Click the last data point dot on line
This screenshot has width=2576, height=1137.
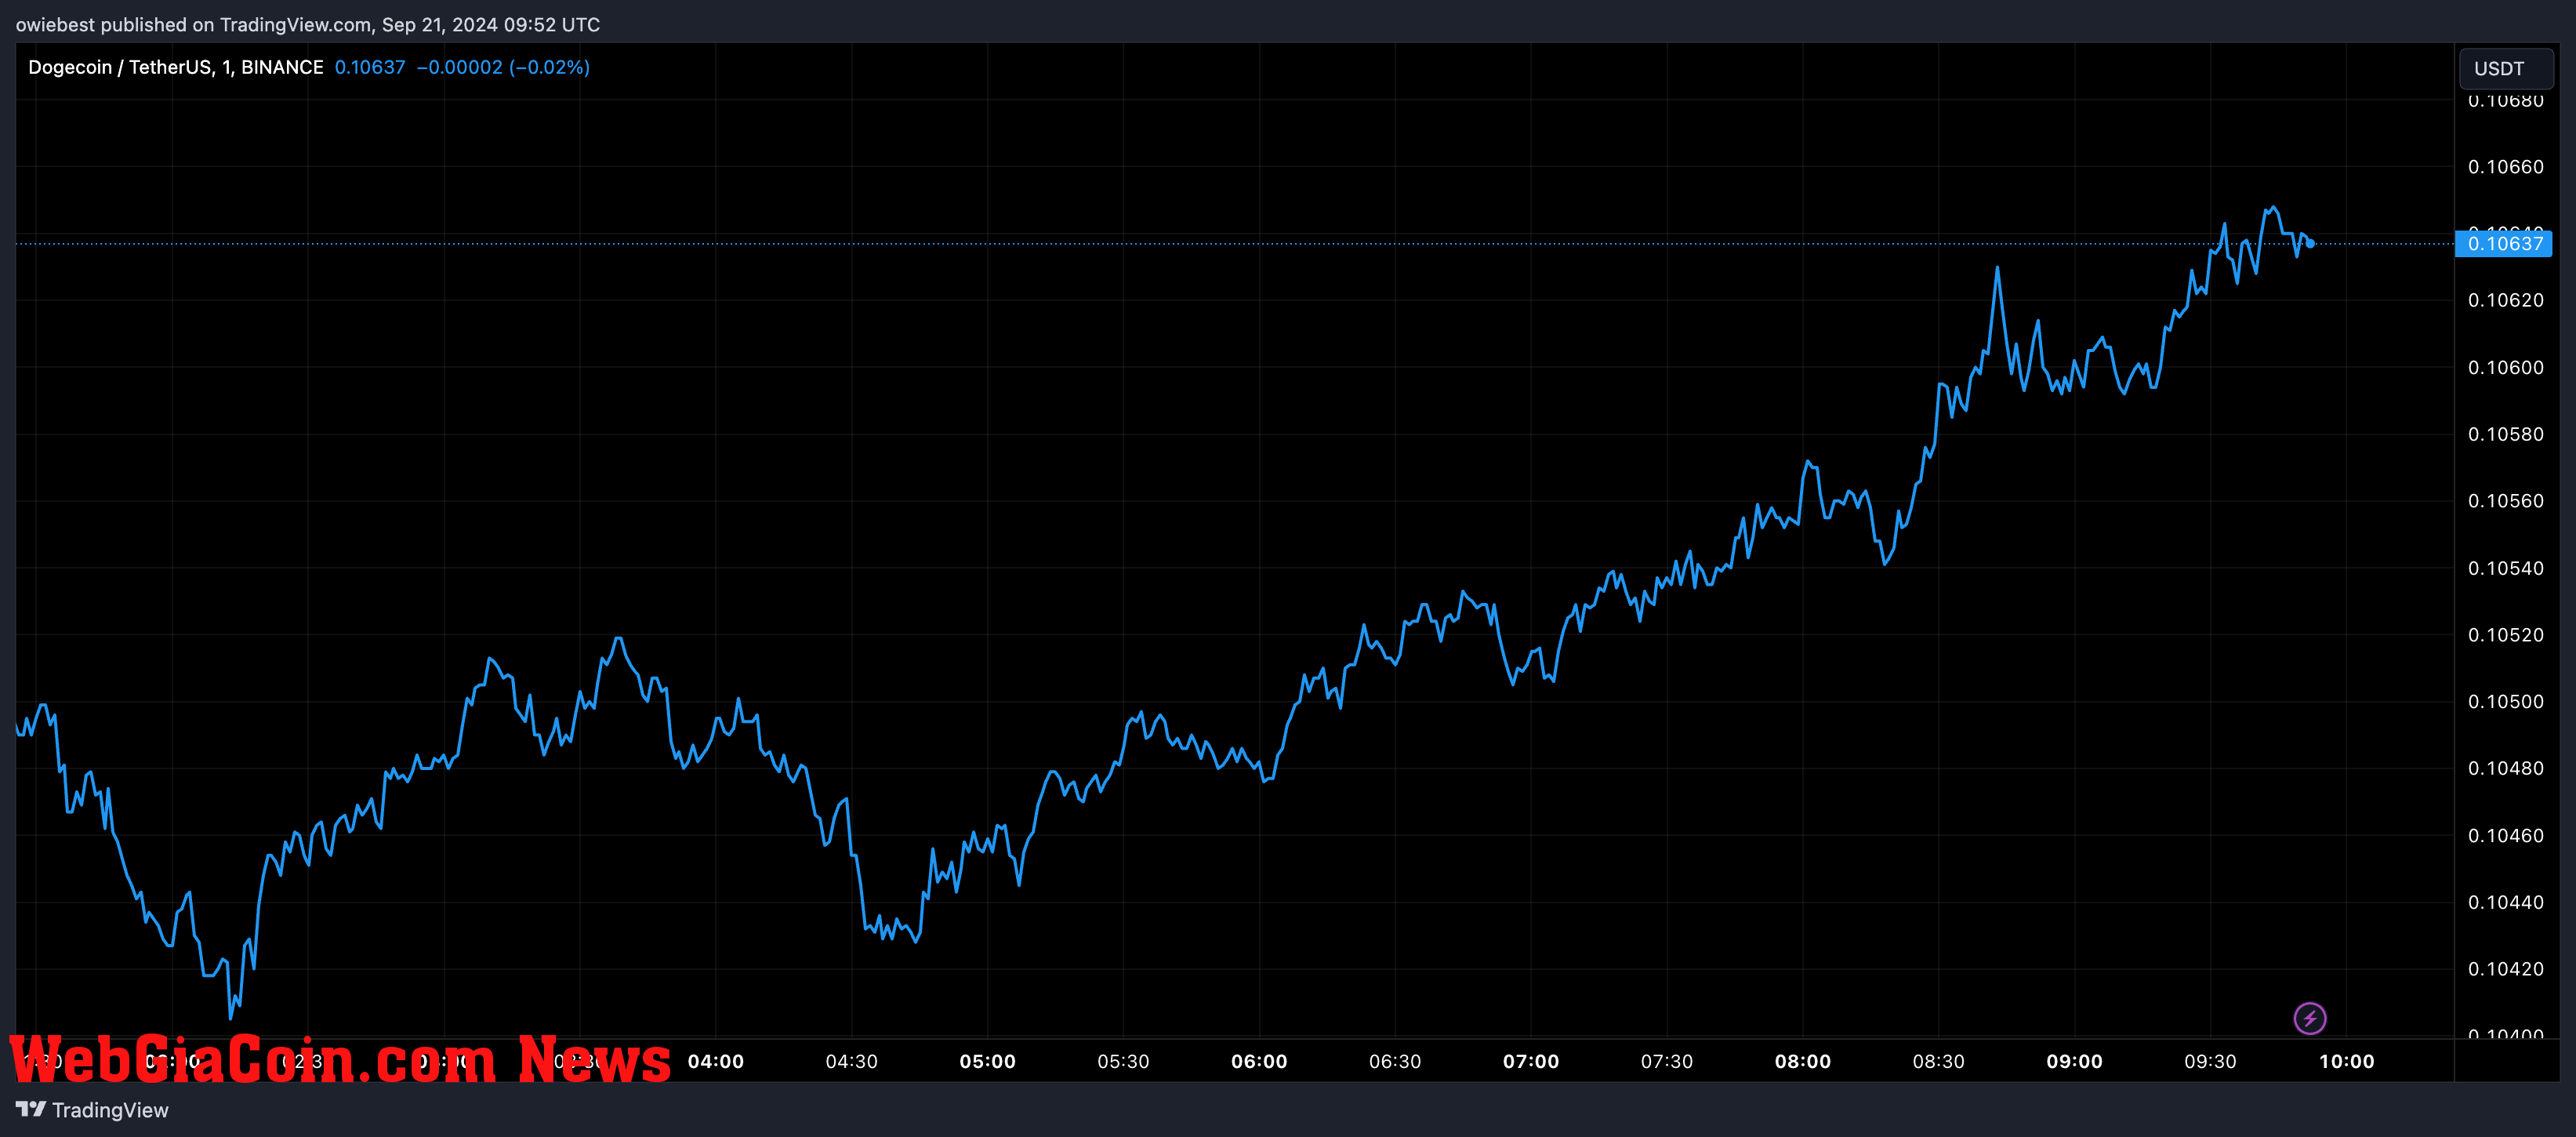tap(2311, 243)
